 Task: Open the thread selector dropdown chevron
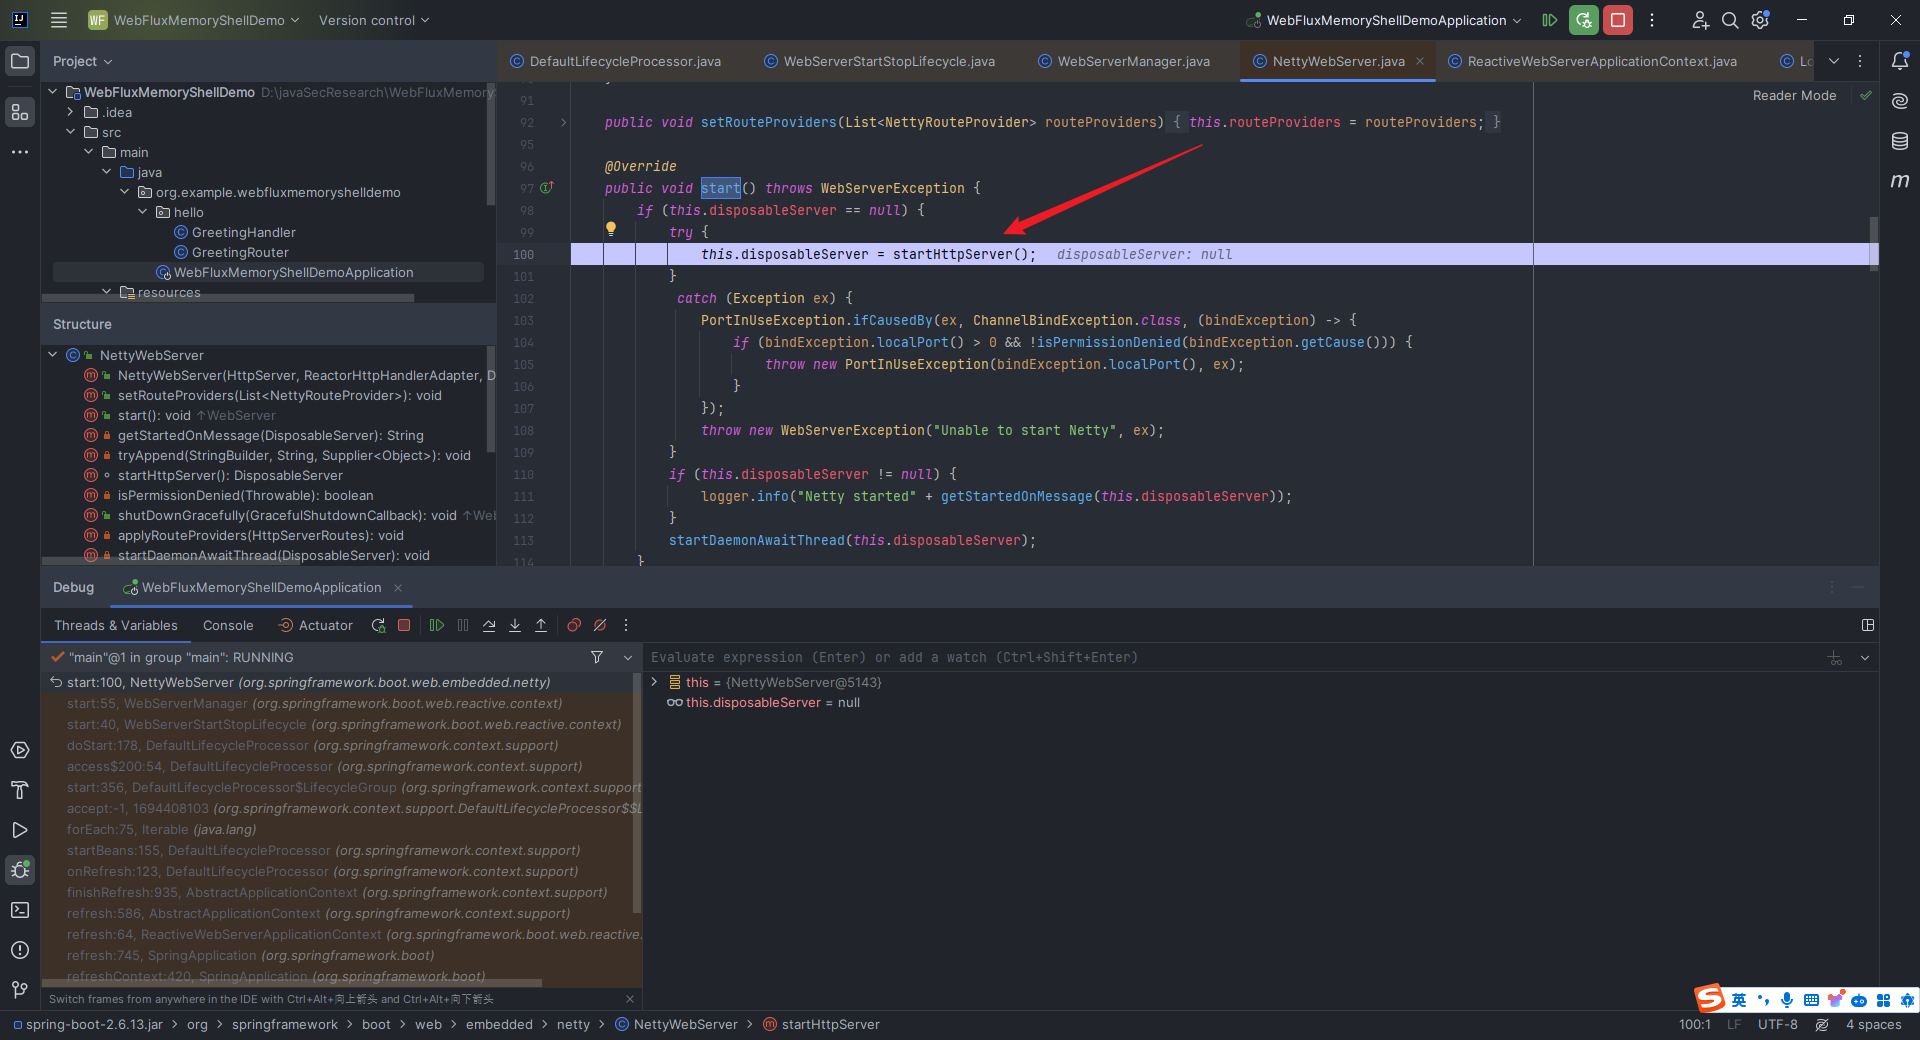[628, 657]
